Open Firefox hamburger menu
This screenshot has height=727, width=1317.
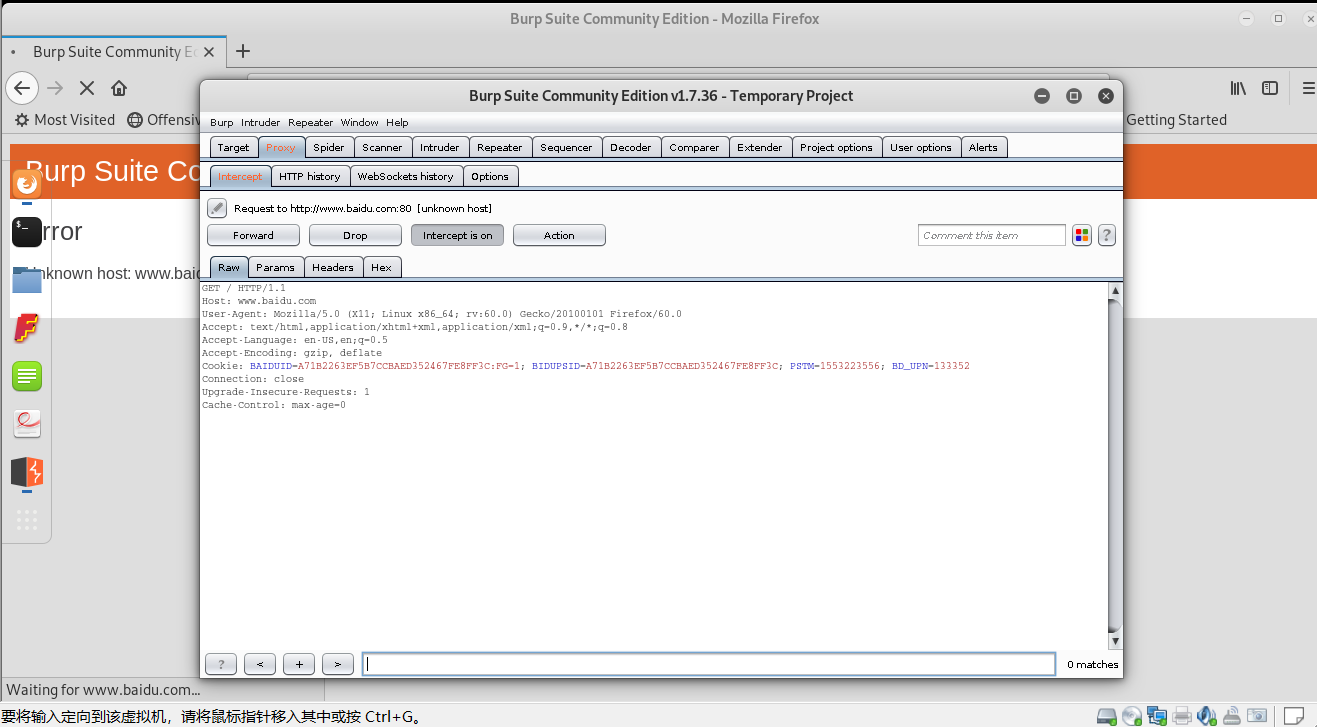click(1308, 88)
